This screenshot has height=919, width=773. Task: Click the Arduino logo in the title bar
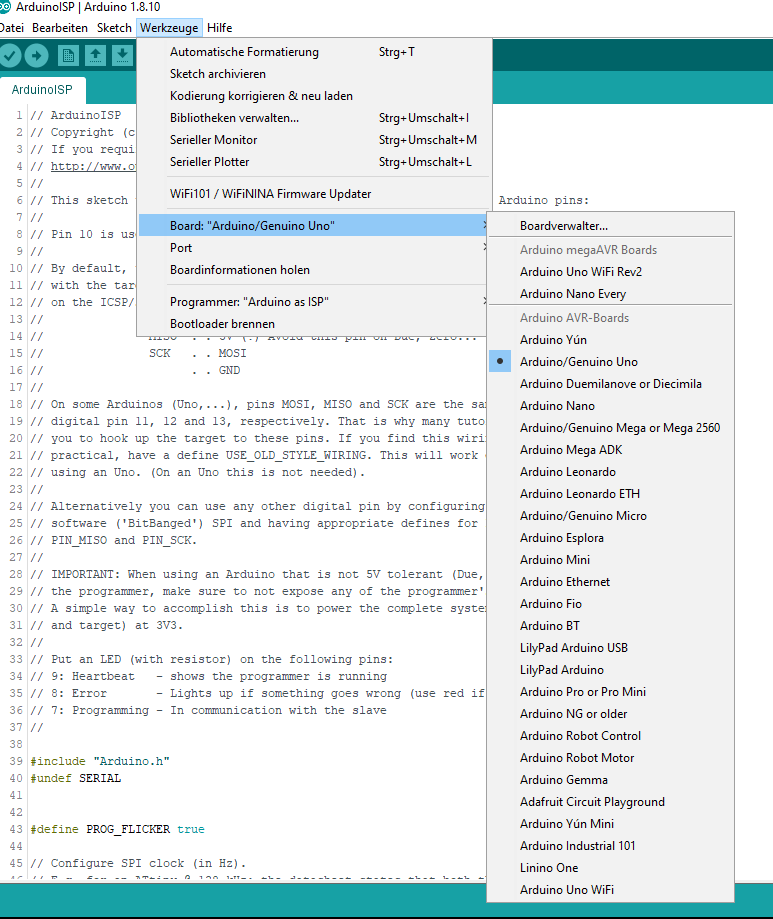5,7
